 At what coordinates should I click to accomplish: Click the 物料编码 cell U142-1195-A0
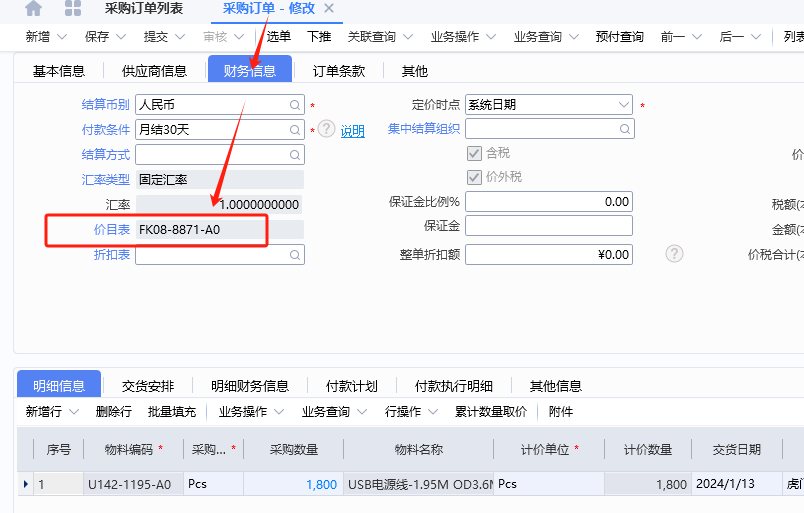(x=133, y=484)
